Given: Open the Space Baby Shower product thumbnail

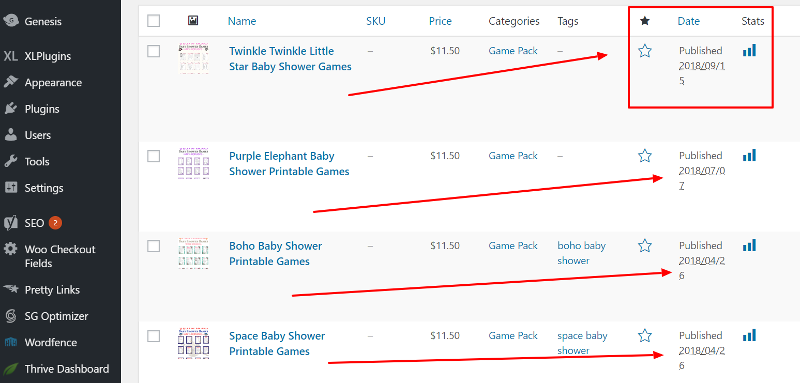Looking at the screenshot, I should (193, 343).
